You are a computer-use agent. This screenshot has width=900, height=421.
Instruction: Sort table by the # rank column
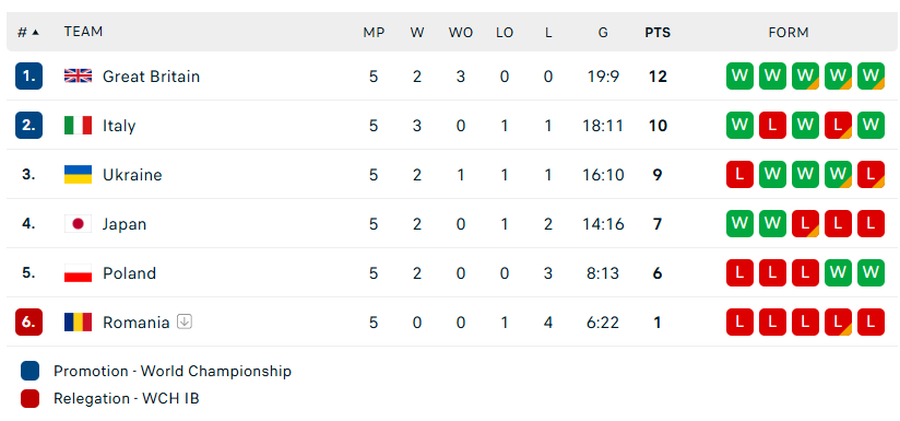point(28,32)
